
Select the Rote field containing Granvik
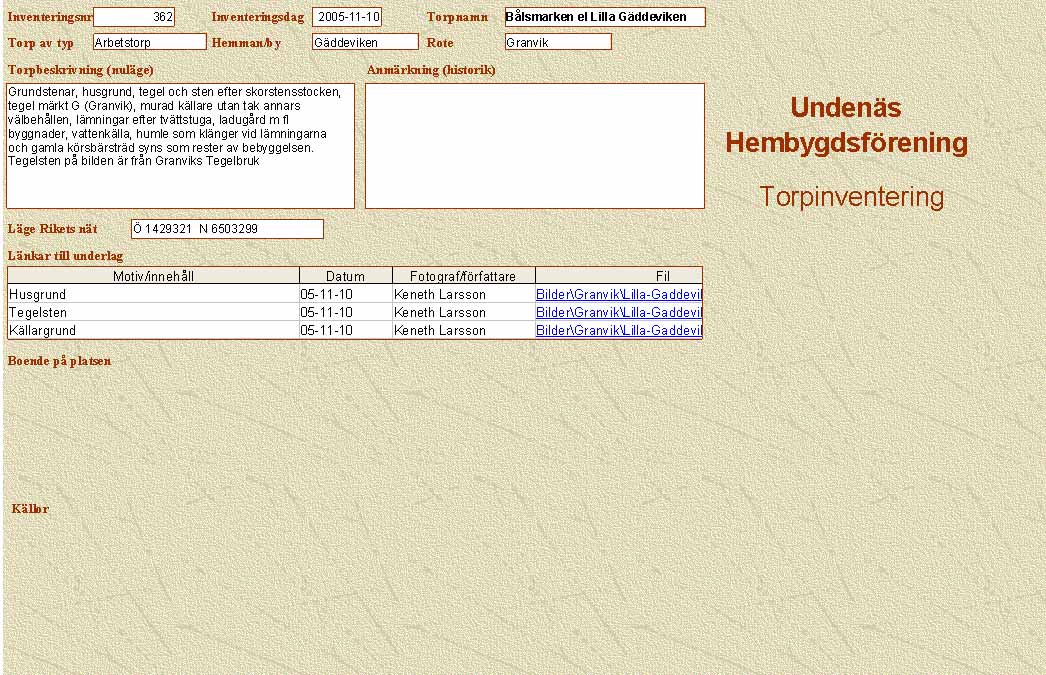(x=558, y=42)
